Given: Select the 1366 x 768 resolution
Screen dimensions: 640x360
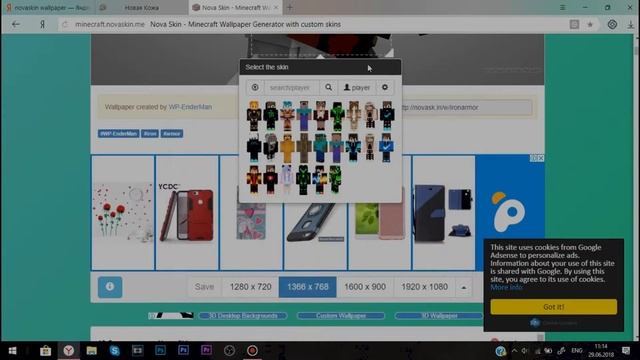Looking at the screenshot, I should point(307,287).
